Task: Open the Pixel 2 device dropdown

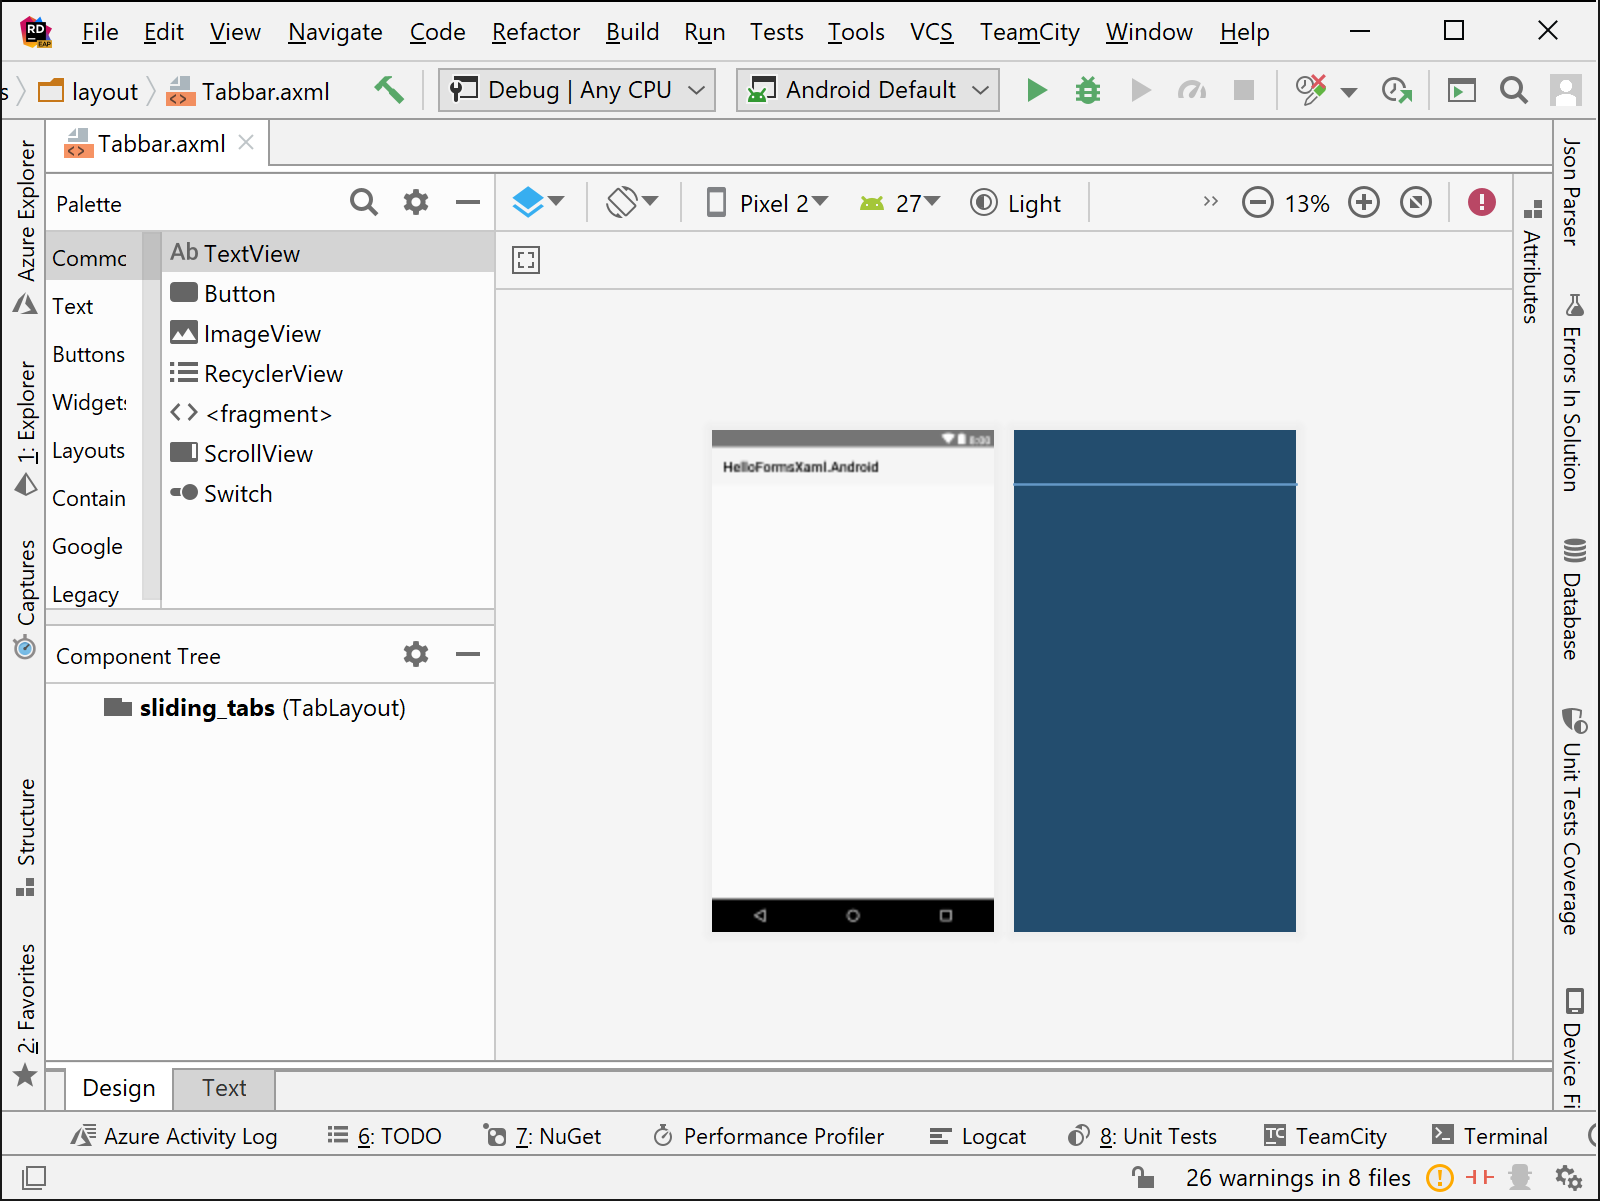Action: [x=768, y=203]
